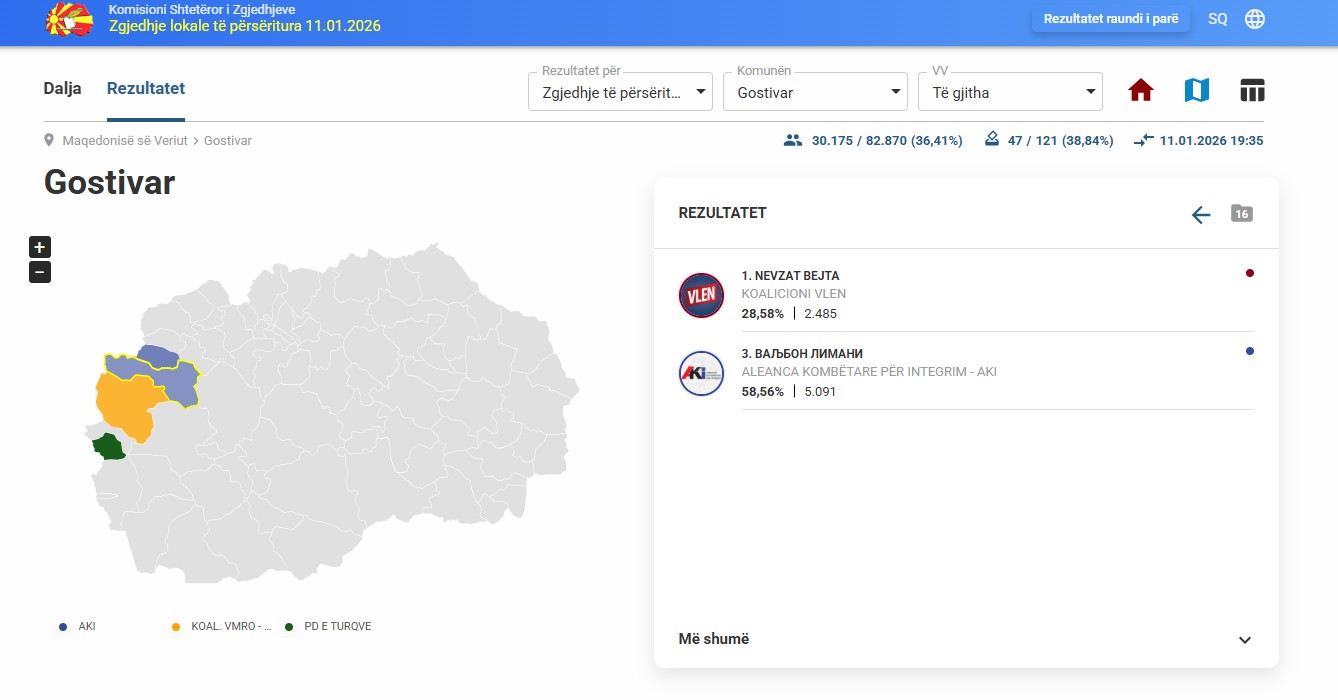Click the VLEN coalition logo
The image size is (1338, 700).
click(x=701, y=295)
